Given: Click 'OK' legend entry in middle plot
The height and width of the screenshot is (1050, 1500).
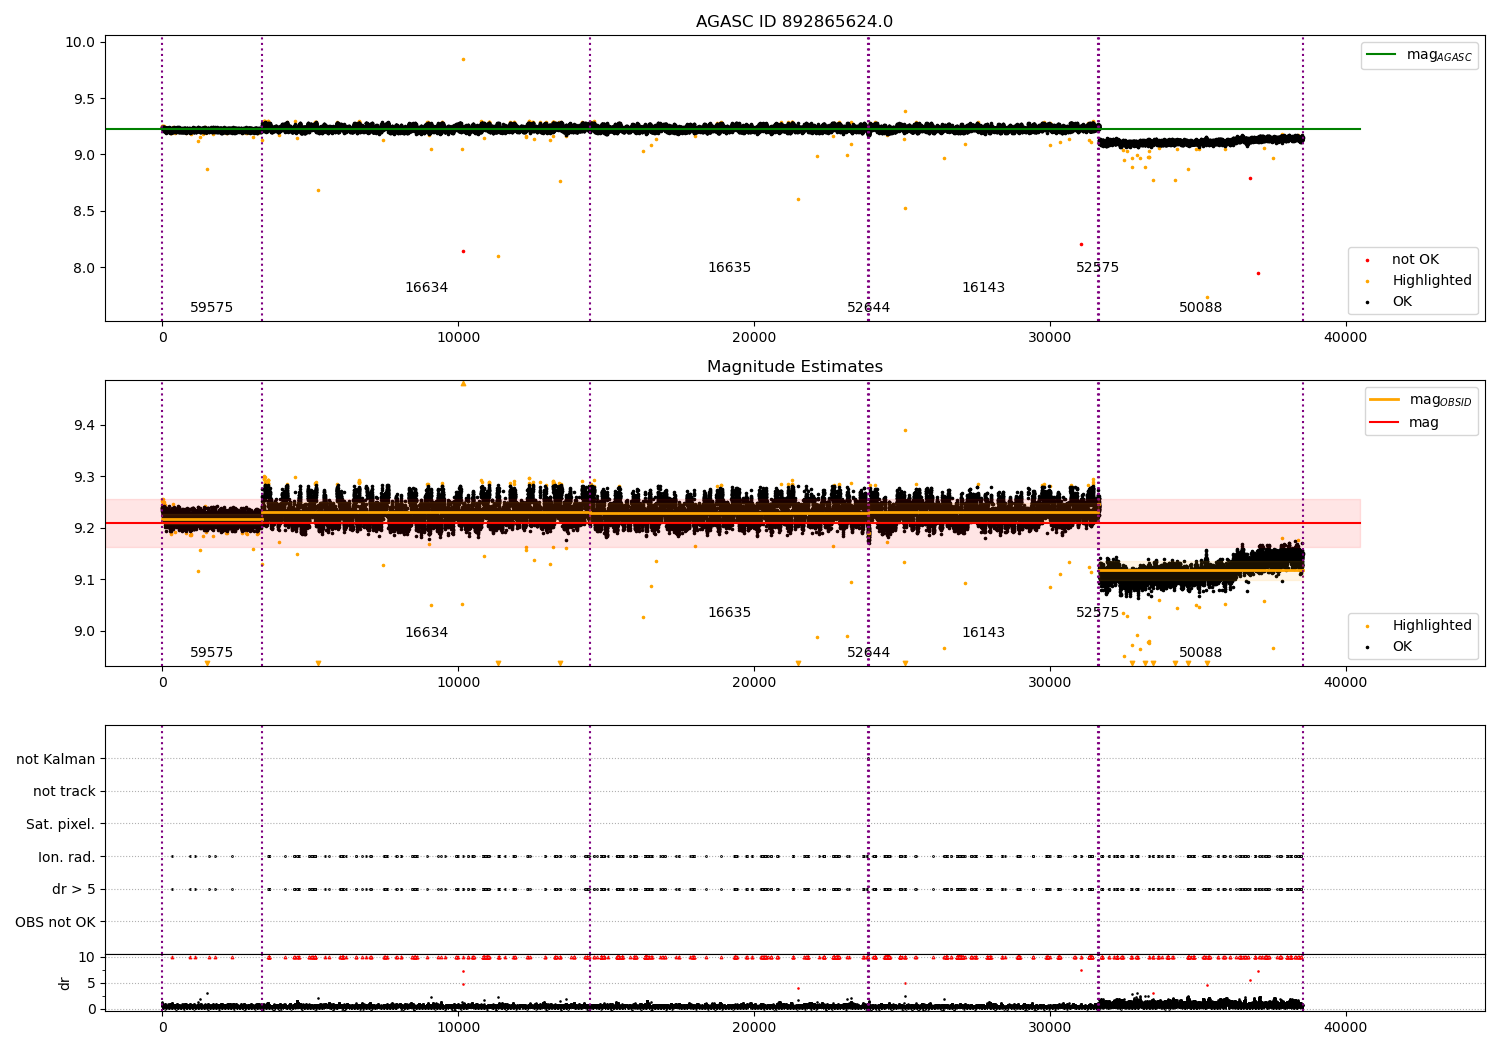Looking at the screenshot, I should [1390, 647].
